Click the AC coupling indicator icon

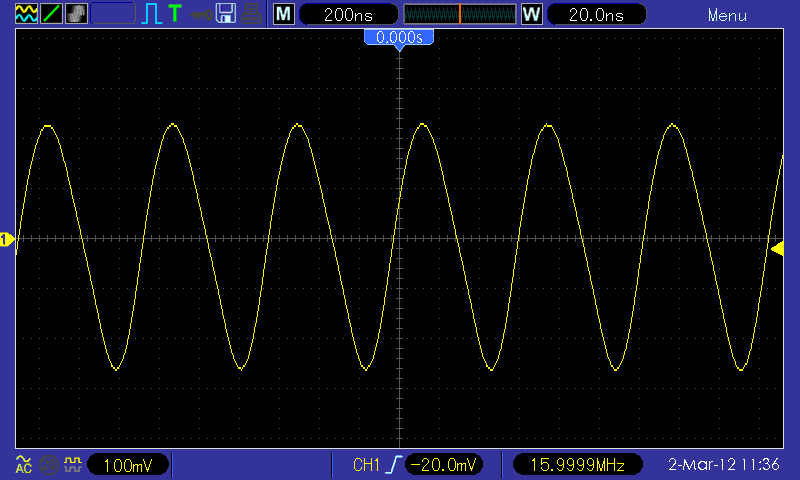(x=23, y=464)
